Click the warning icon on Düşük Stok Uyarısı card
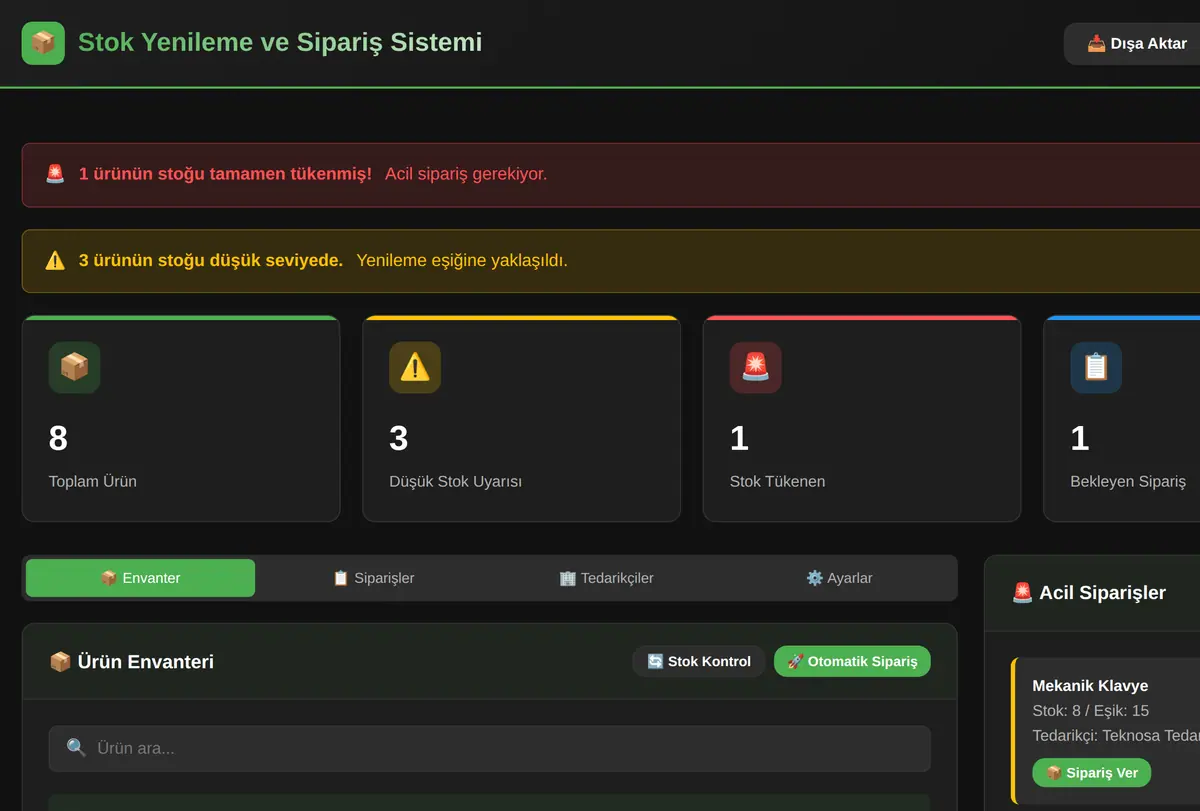The height and width of the screenshot is (811, 1200). (x=415, y=368)
